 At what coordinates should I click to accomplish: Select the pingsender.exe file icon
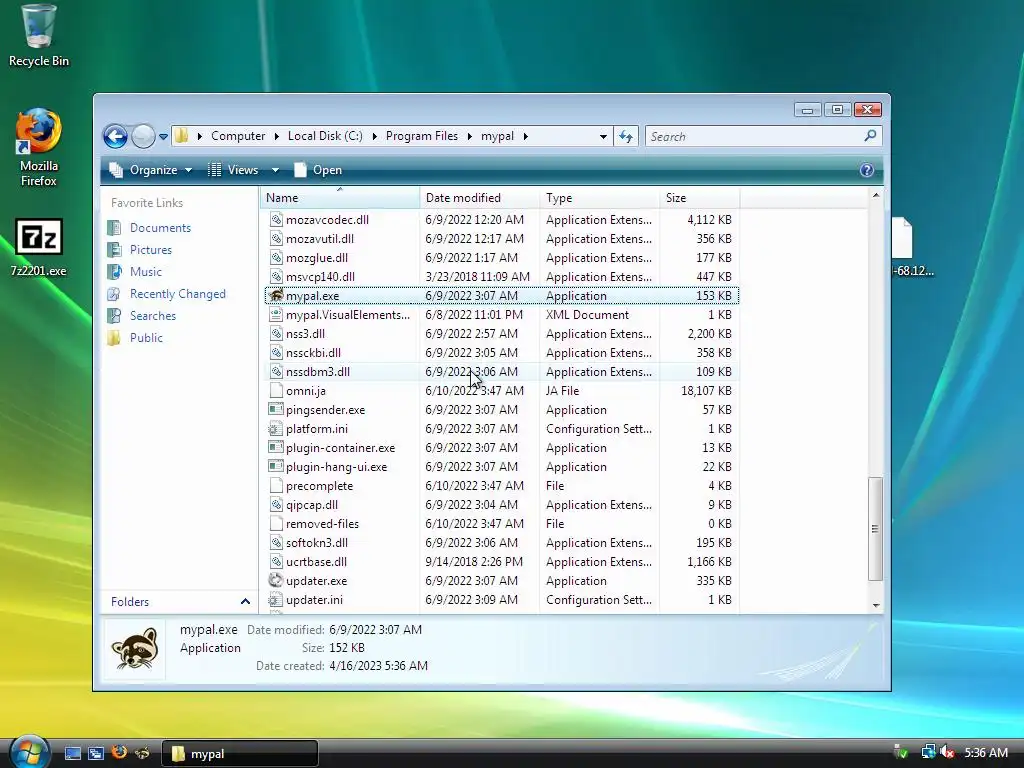pos(276,409)
